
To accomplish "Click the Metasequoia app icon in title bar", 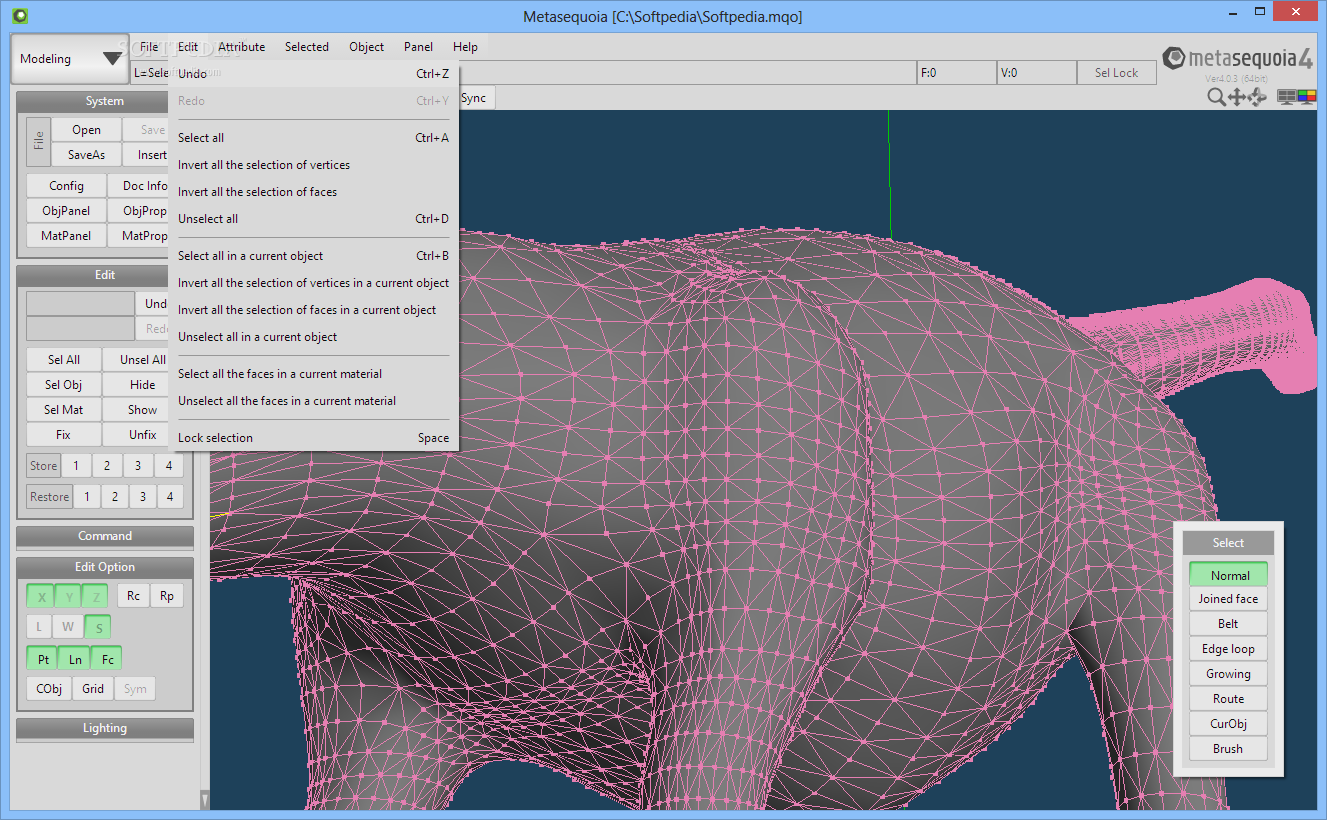I will 20,16.
